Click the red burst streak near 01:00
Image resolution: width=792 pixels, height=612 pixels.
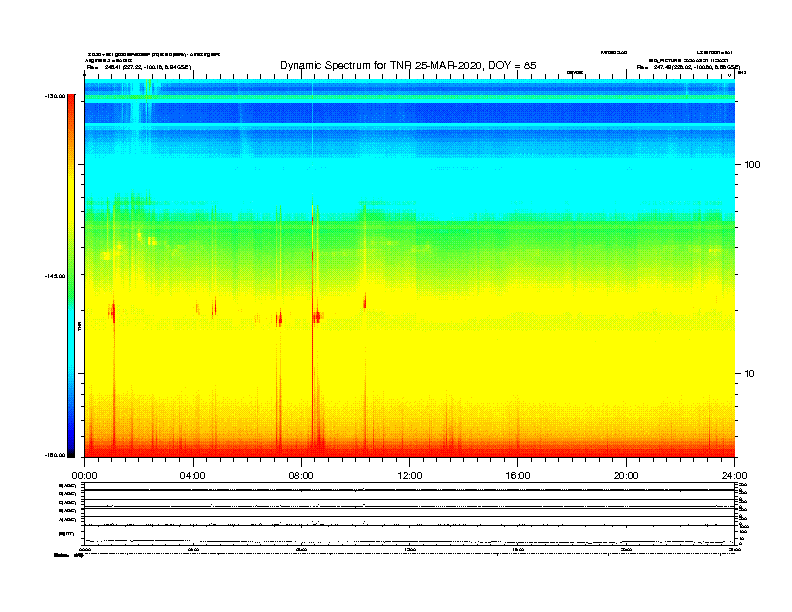point(114,374)
